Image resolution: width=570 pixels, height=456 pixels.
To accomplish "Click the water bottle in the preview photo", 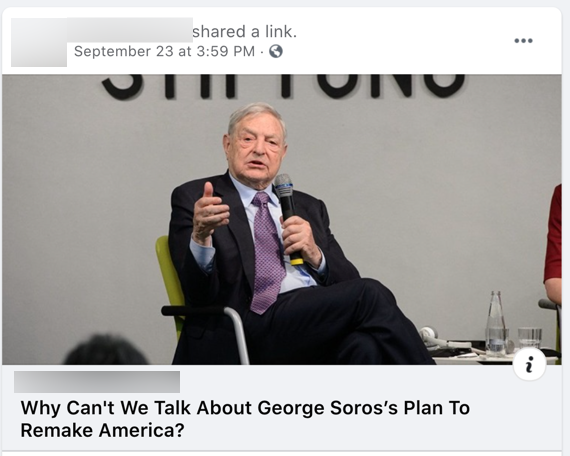I will coord(496,323).
